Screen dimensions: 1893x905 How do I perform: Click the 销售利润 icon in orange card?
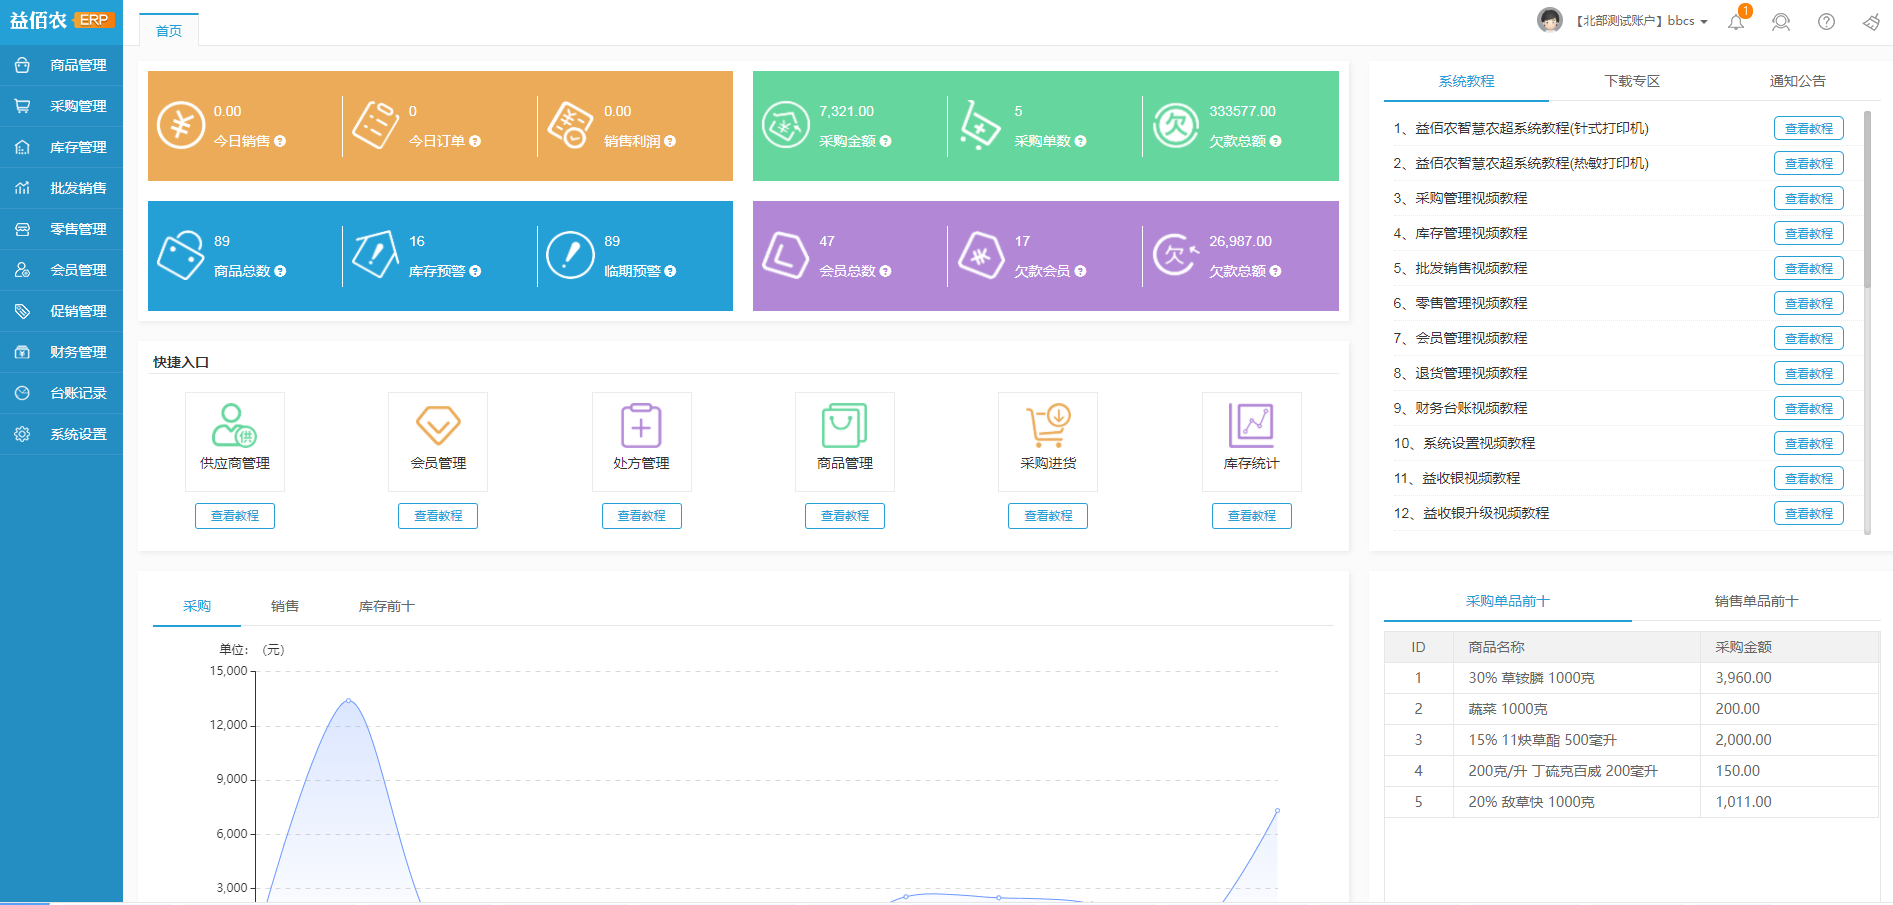(x=570, y=126)
